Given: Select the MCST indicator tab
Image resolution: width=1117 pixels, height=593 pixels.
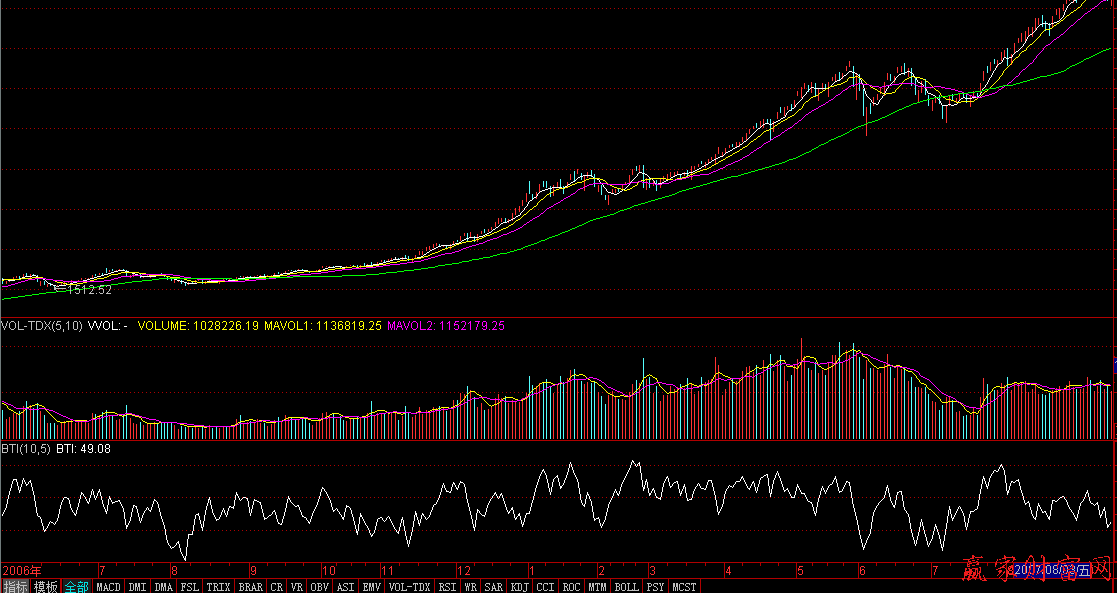Looking at the screenshot, I should 684,587.
